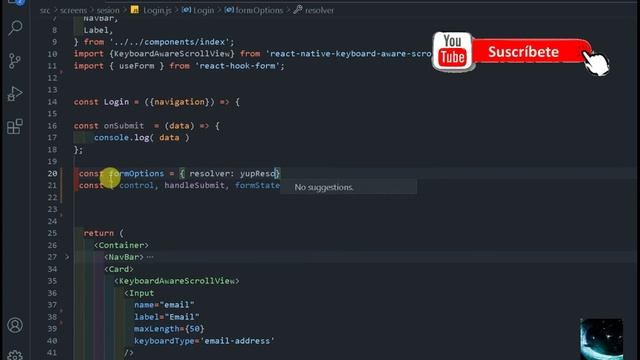Click the red Suscríbete button

[531, 51]
